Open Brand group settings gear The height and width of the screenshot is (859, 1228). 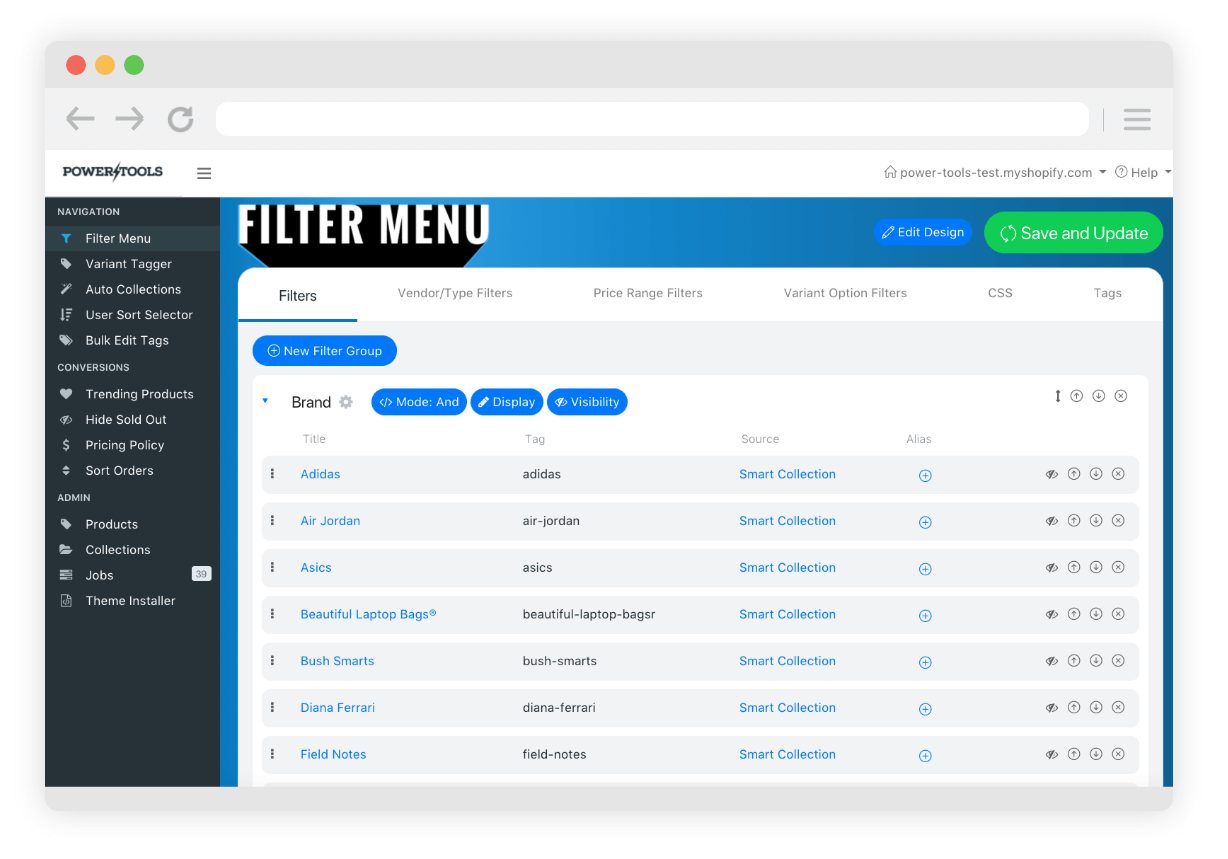point(346,402)
